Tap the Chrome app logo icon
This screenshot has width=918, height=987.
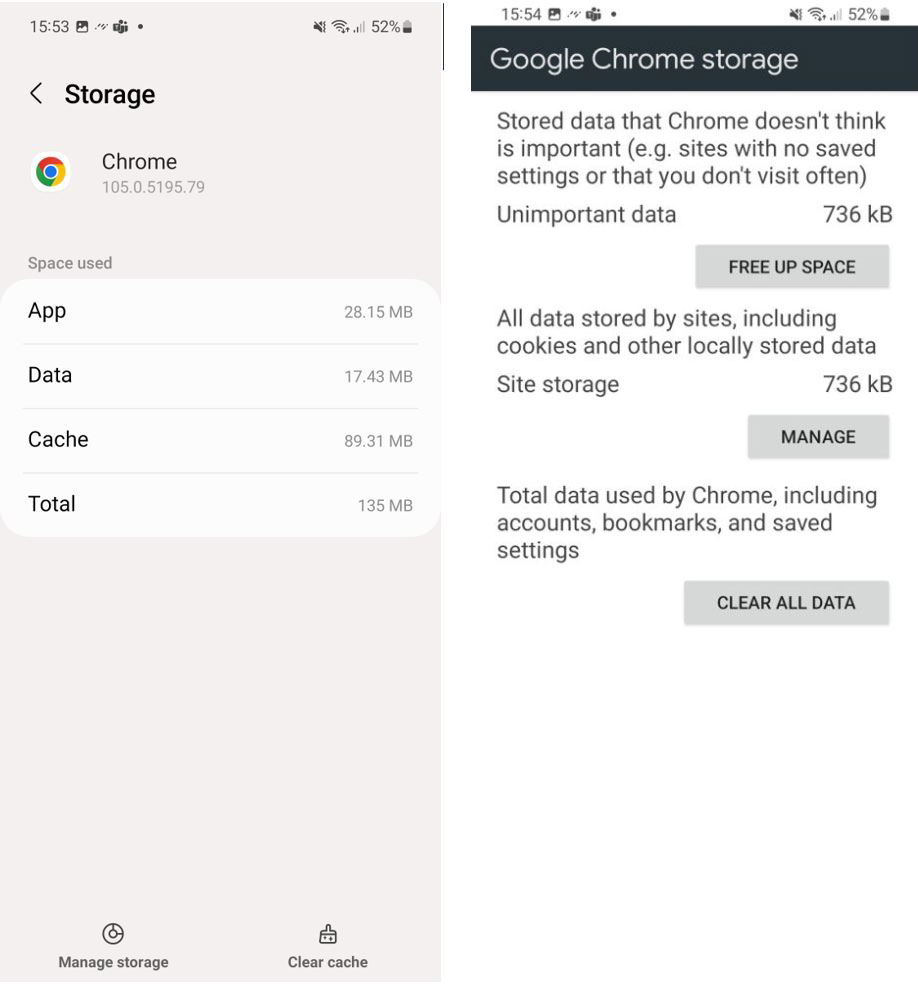click(x=51, y=172)
